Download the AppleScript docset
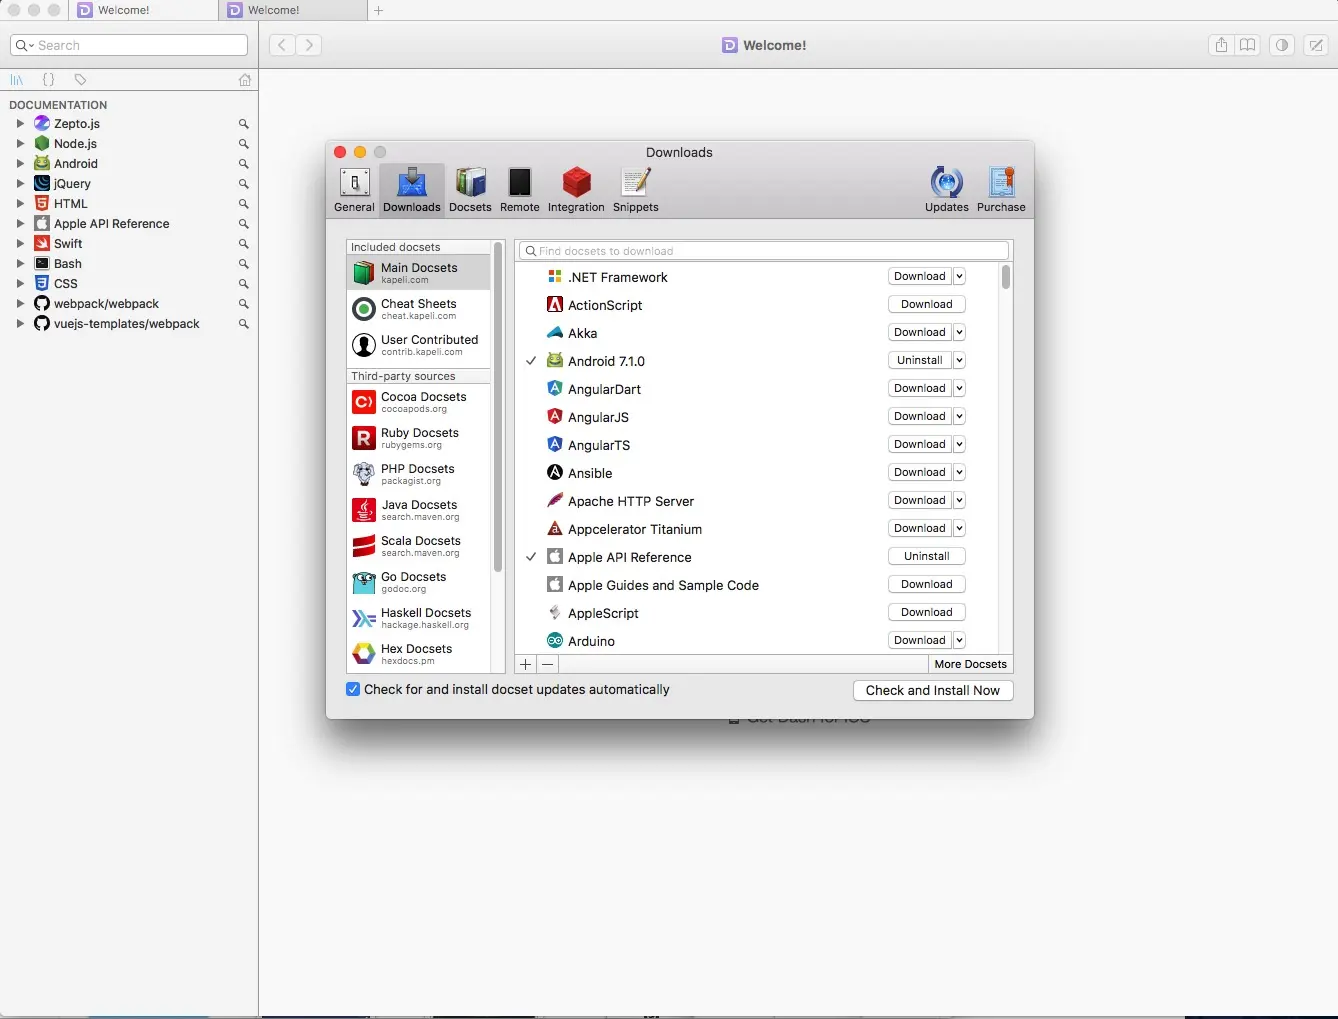1338x1019 pixels. (927, 612)
